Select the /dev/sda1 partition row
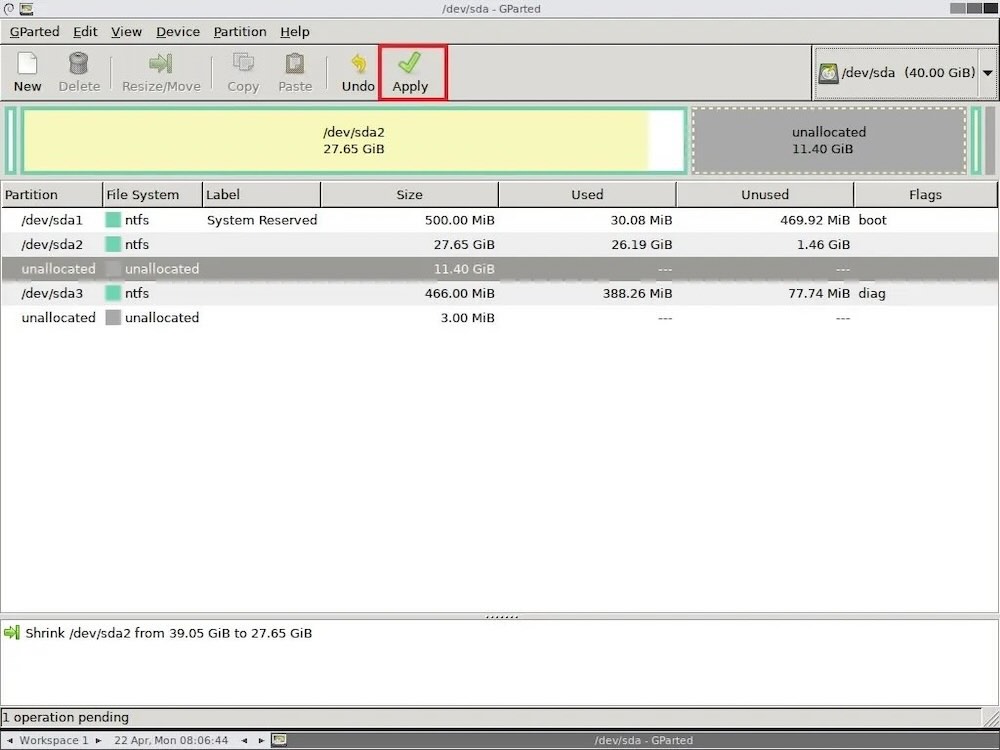 click(52, 220)
